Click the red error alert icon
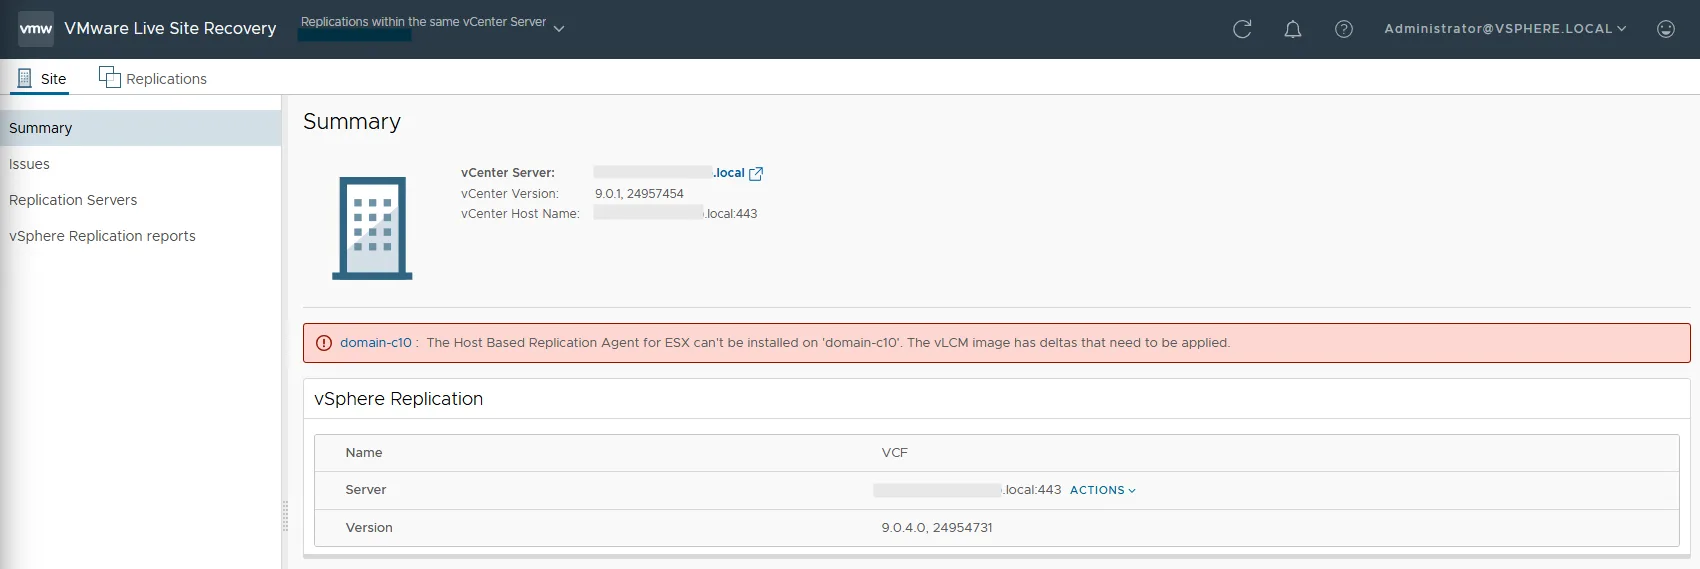This screenshot has width=1700, height=569. 324,343
